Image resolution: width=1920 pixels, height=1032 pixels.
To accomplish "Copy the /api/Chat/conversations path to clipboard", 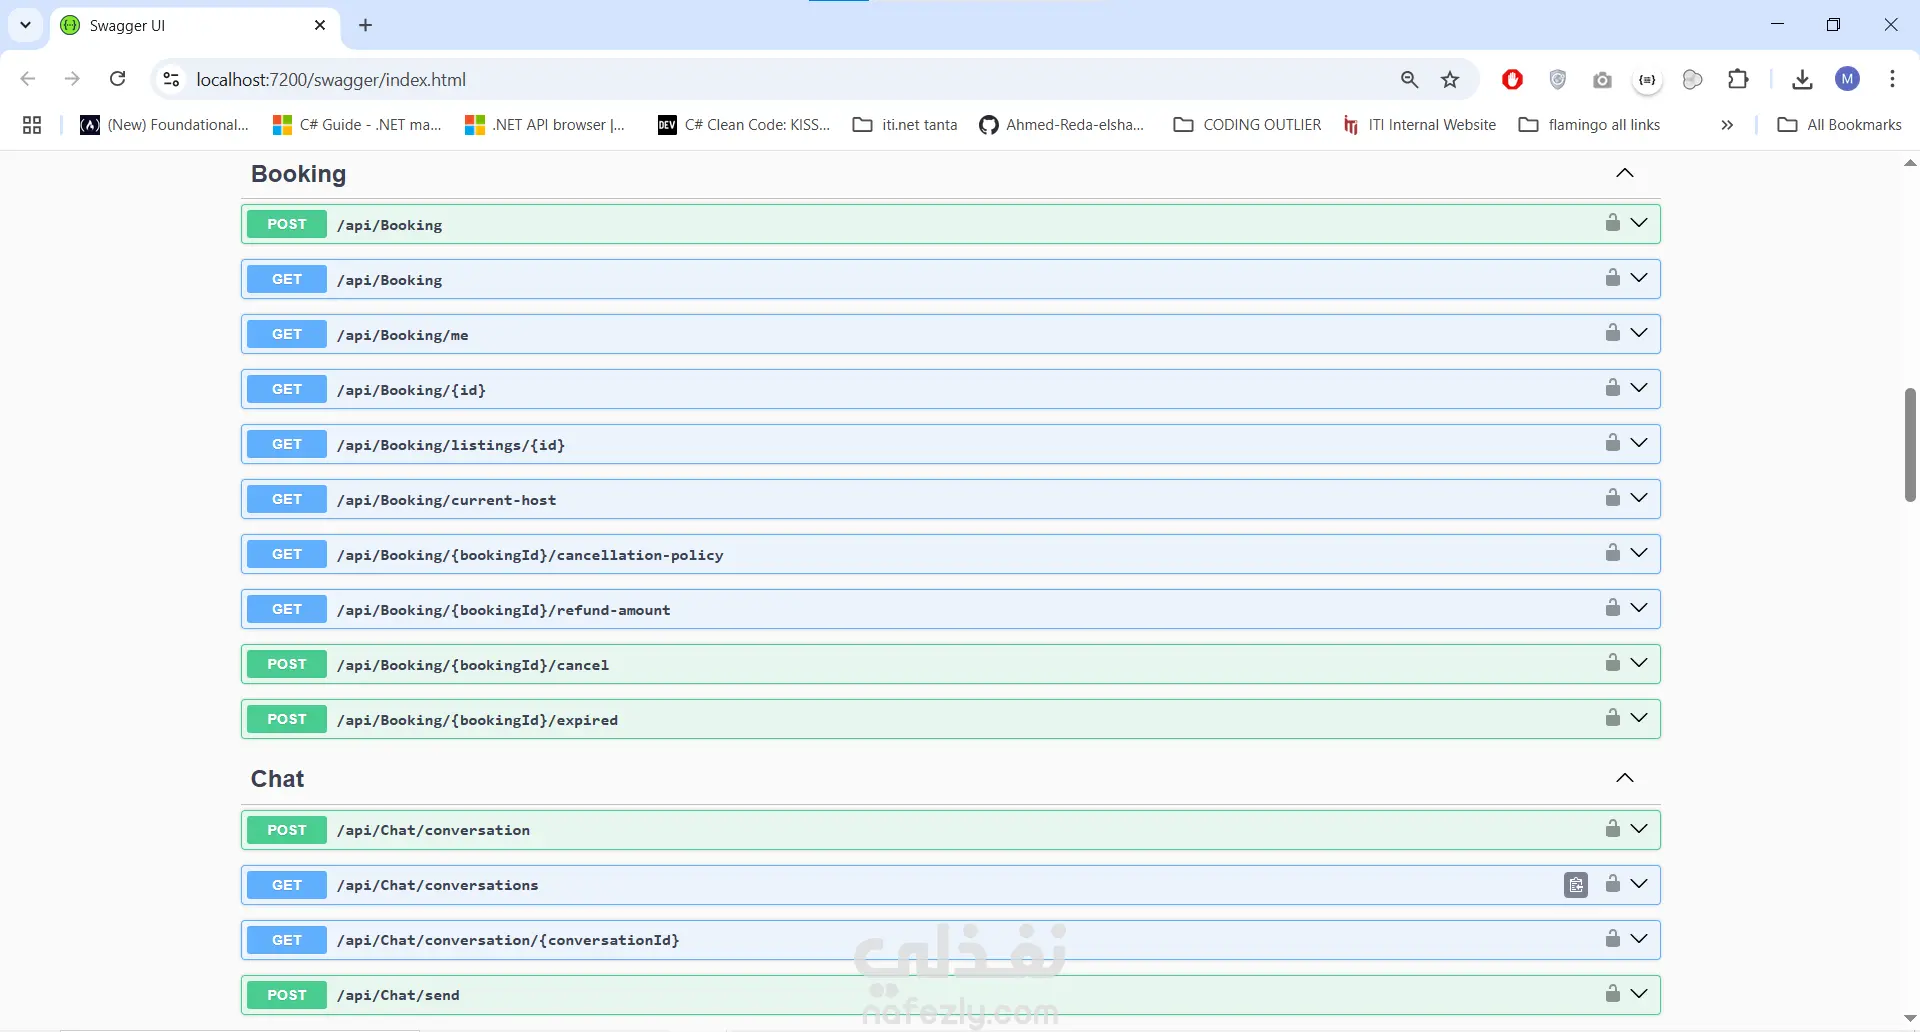I will tap(1576, 885).
